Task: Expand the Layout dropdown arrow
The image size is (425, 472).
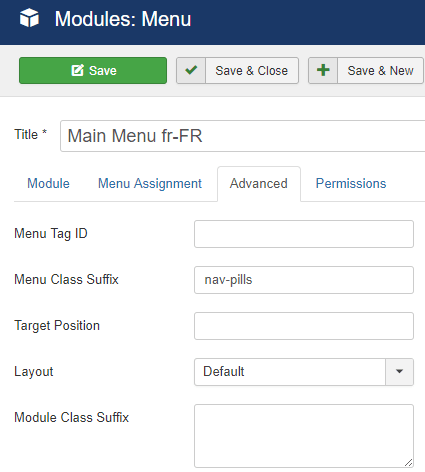Action: 399,372
